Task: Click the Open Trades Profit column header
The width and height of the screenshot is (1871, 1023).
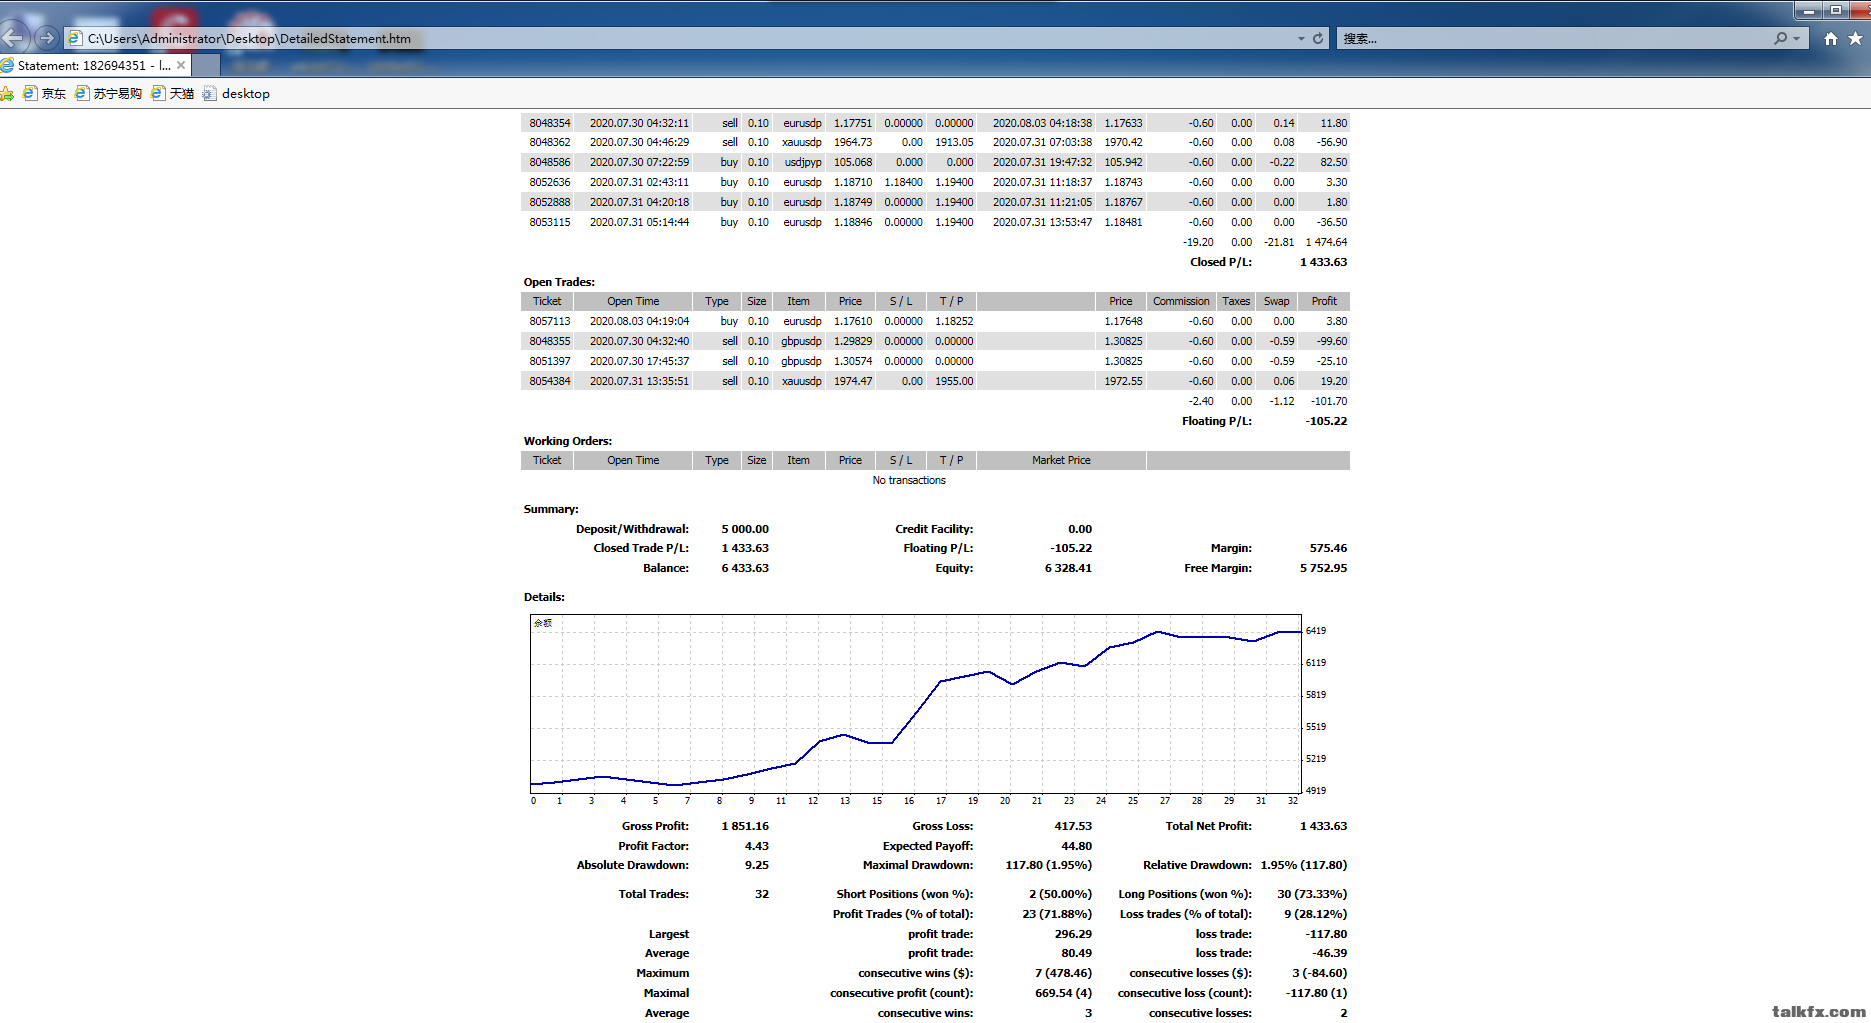Action: (1324, 301)
